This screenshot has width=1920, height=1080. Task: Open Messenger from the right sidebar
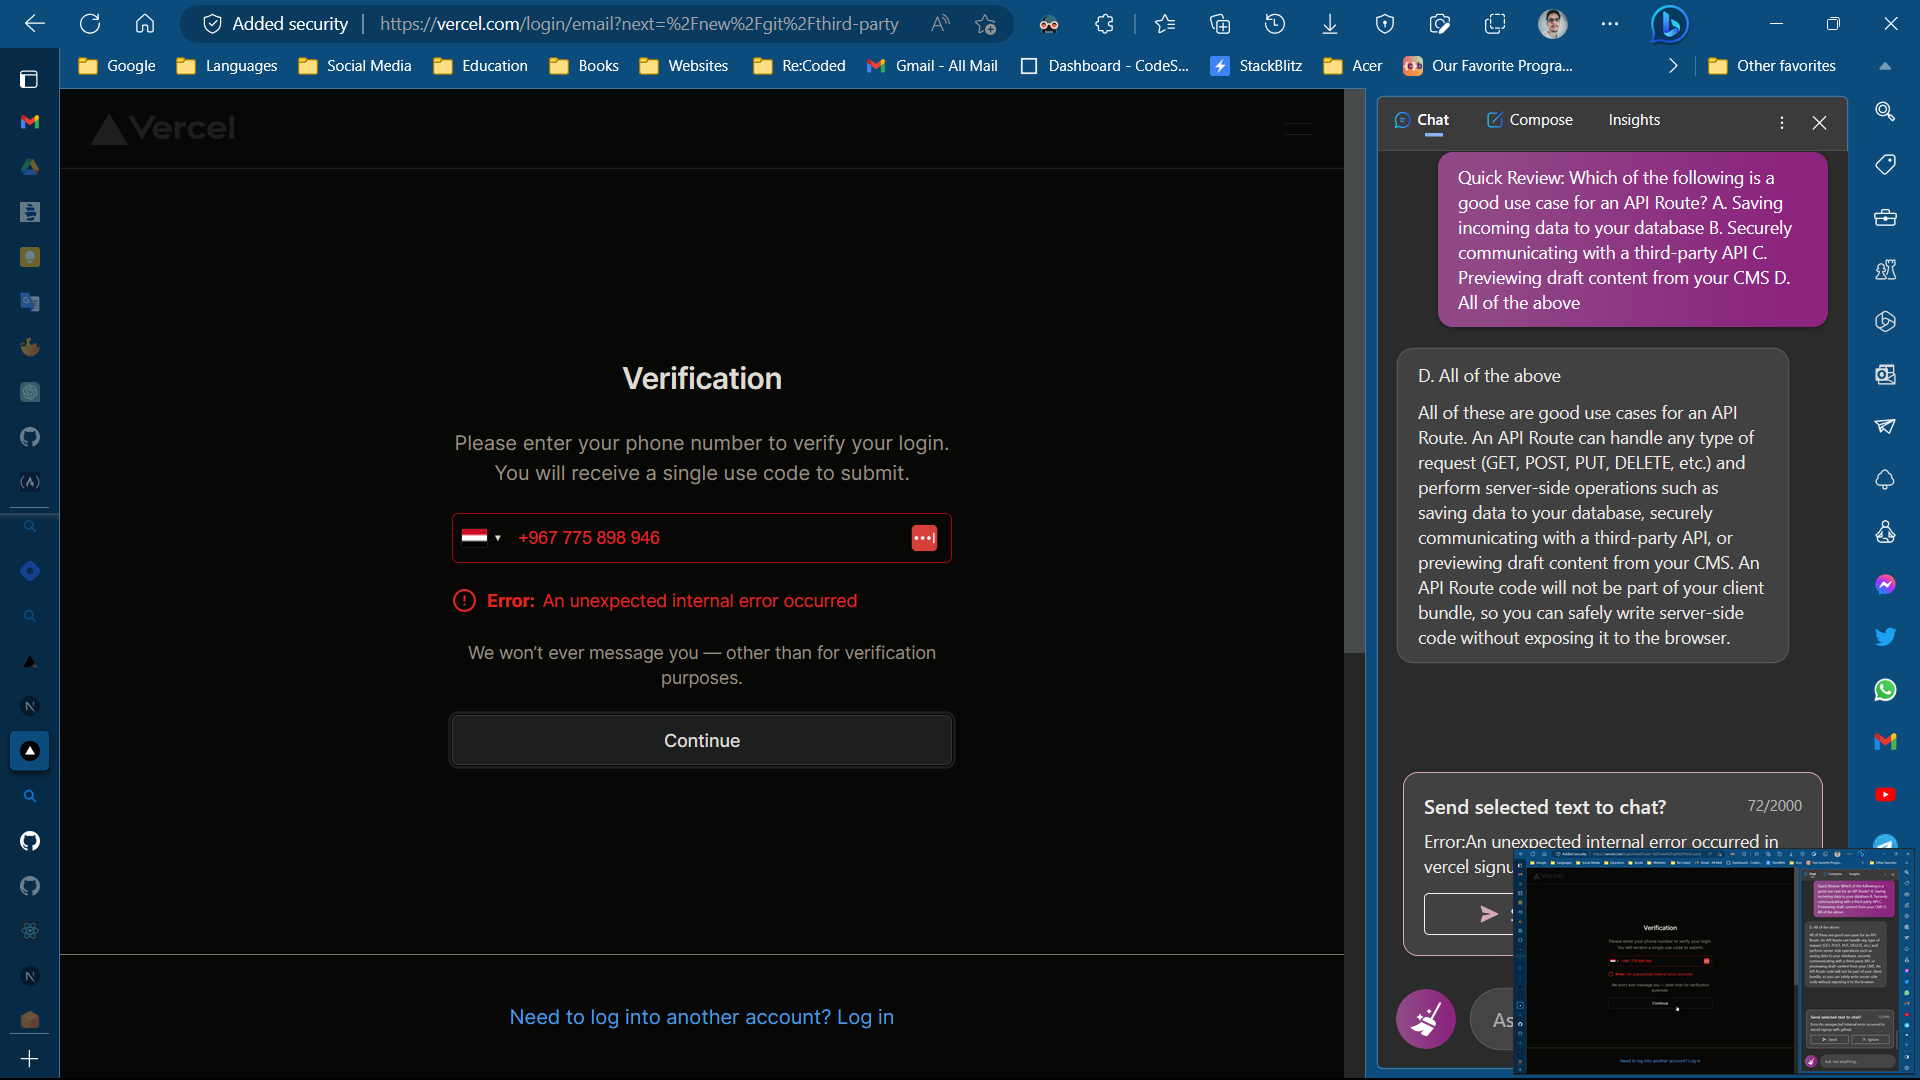pyautogui.click(x=1886, y=585)
